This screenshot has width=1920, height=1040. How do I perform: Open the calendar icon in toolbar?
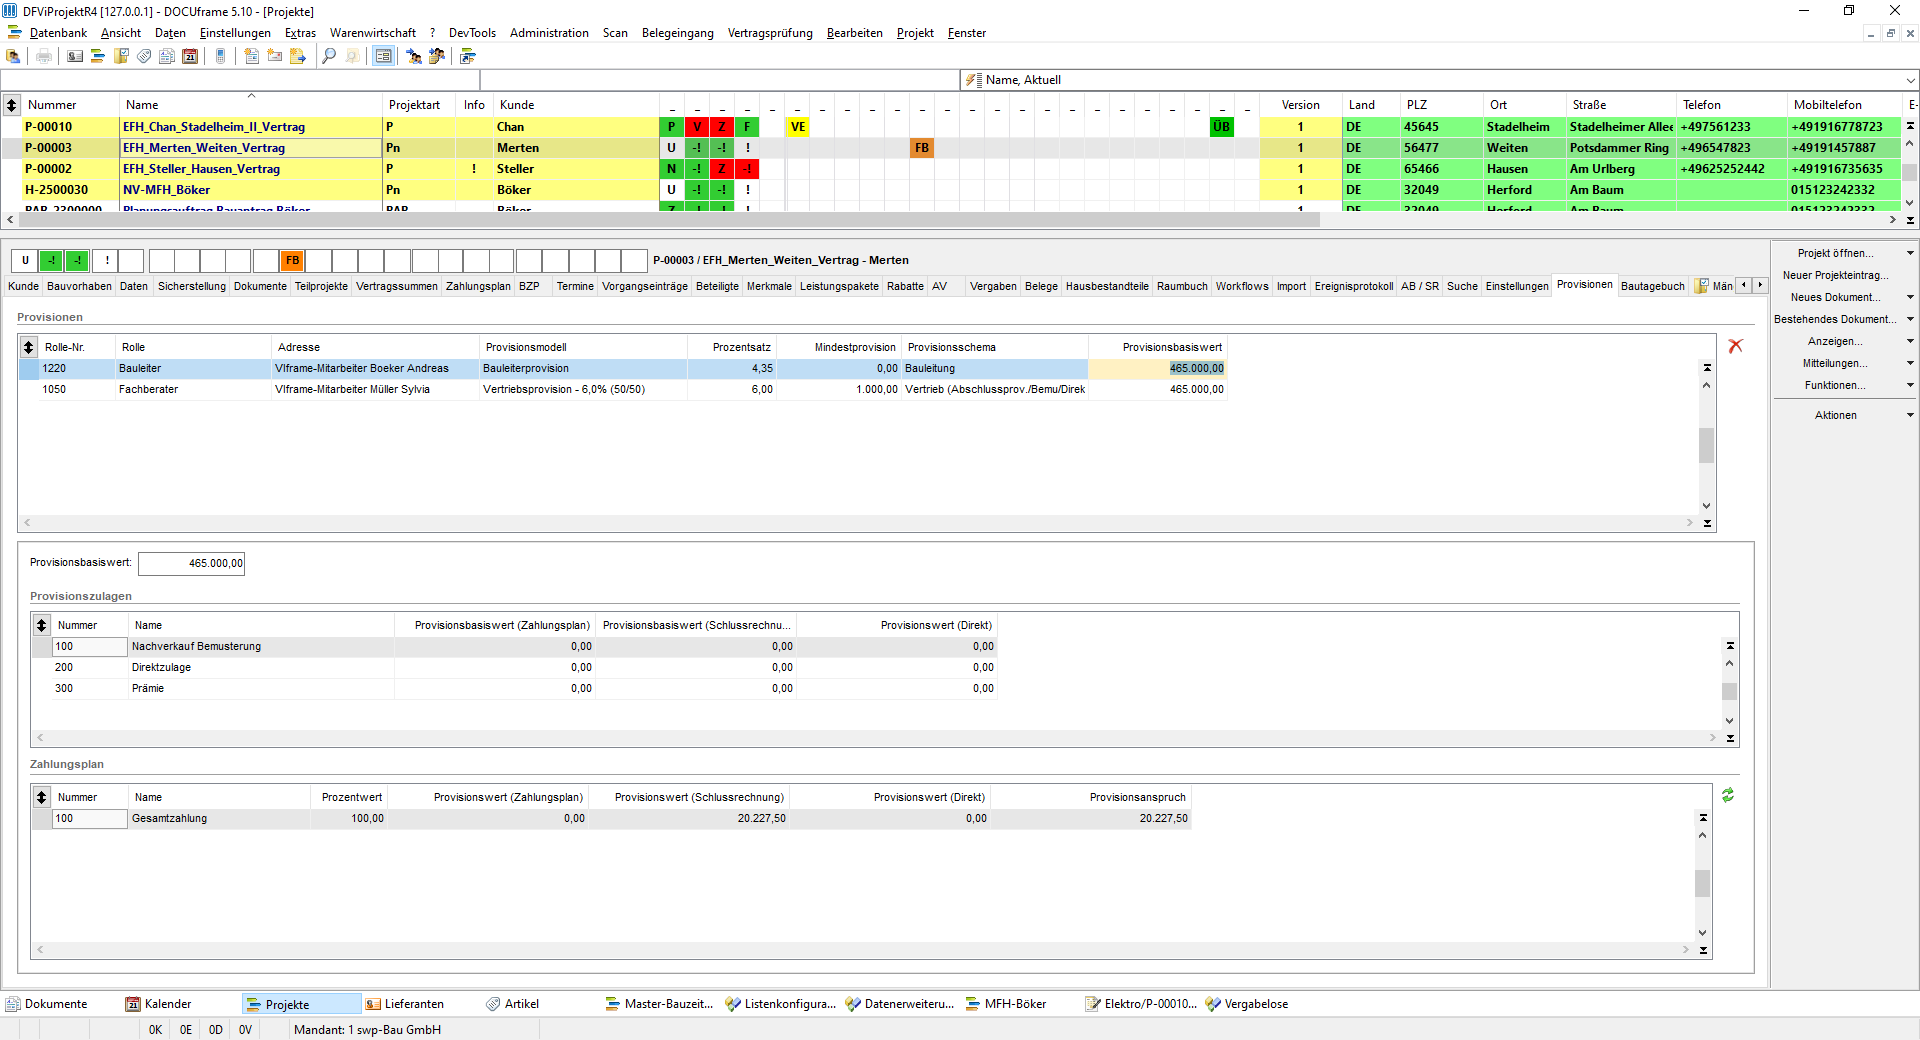tap(190, 56)
